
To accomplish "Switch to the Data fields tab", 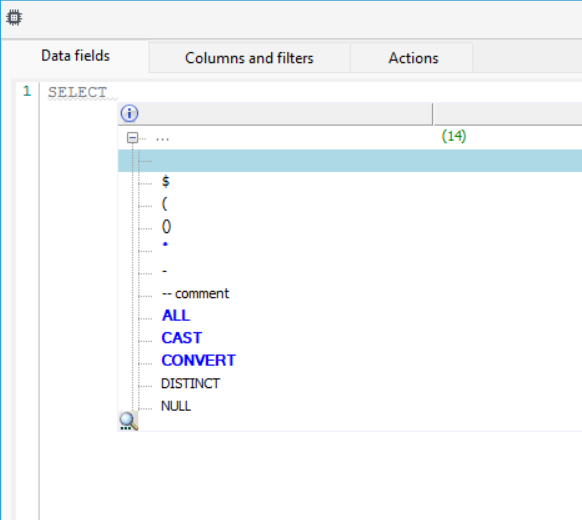I will pos(75,56).
